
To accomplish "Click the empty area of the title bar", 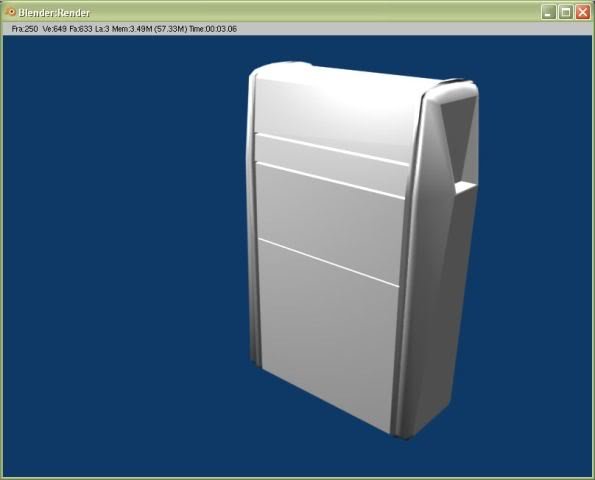I will 315,12.
